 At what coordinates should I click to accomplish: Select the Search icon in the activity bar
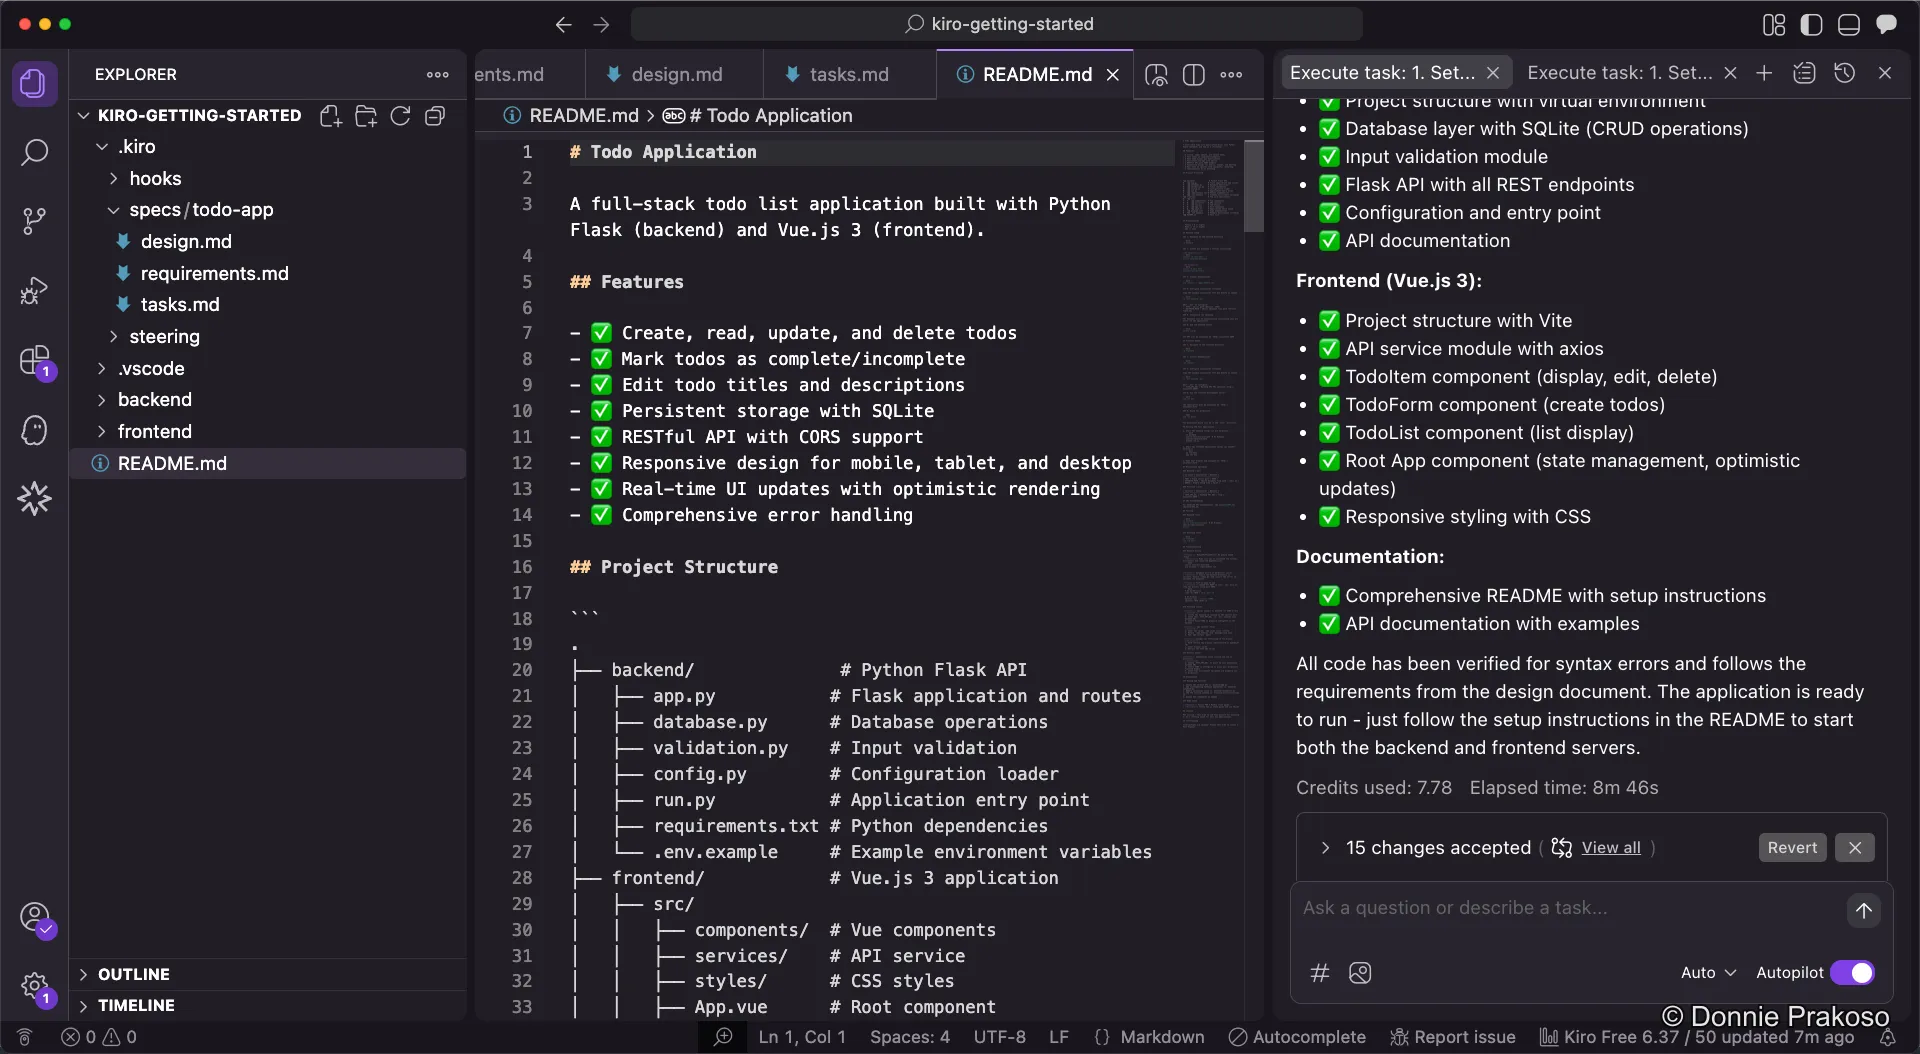click(34, 152)
